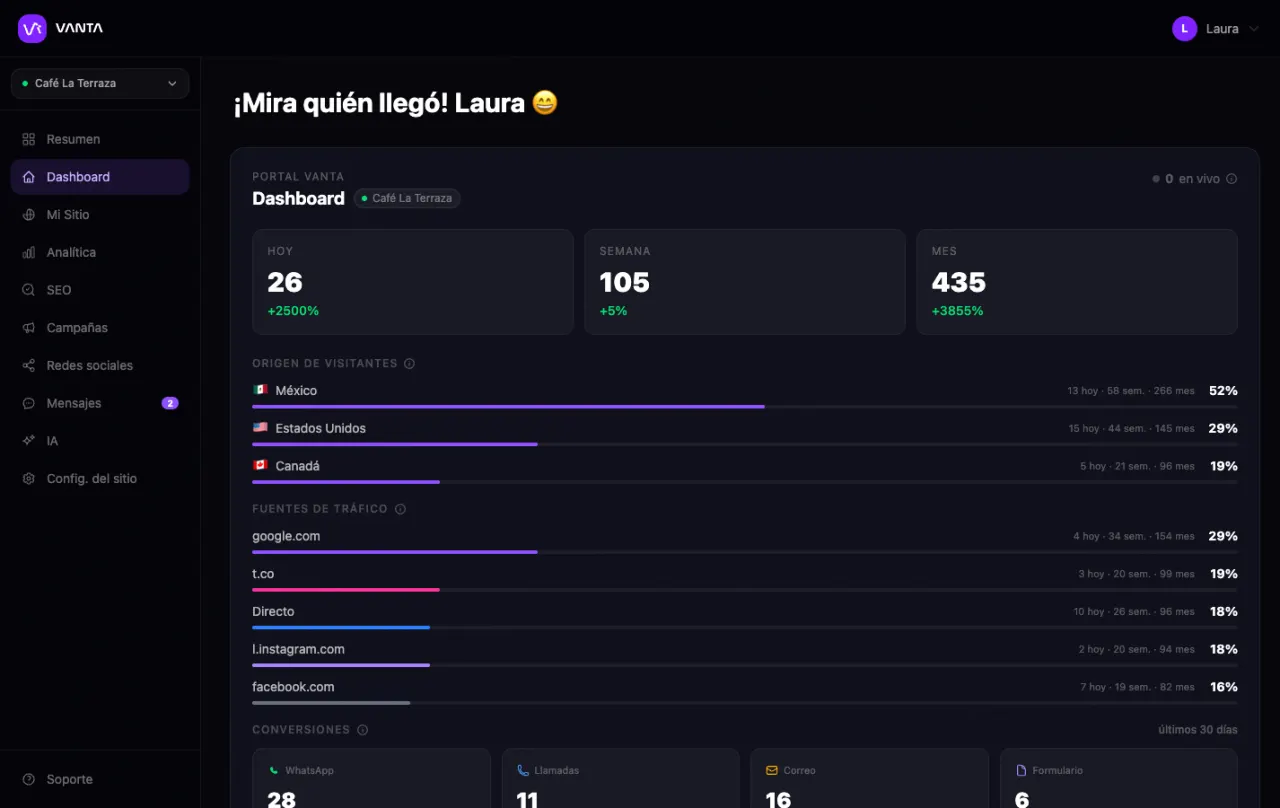The height and width of the screenshot is (808, 1280).
Task: Click the Directo blue progress bar
Action: pos(341,627)
